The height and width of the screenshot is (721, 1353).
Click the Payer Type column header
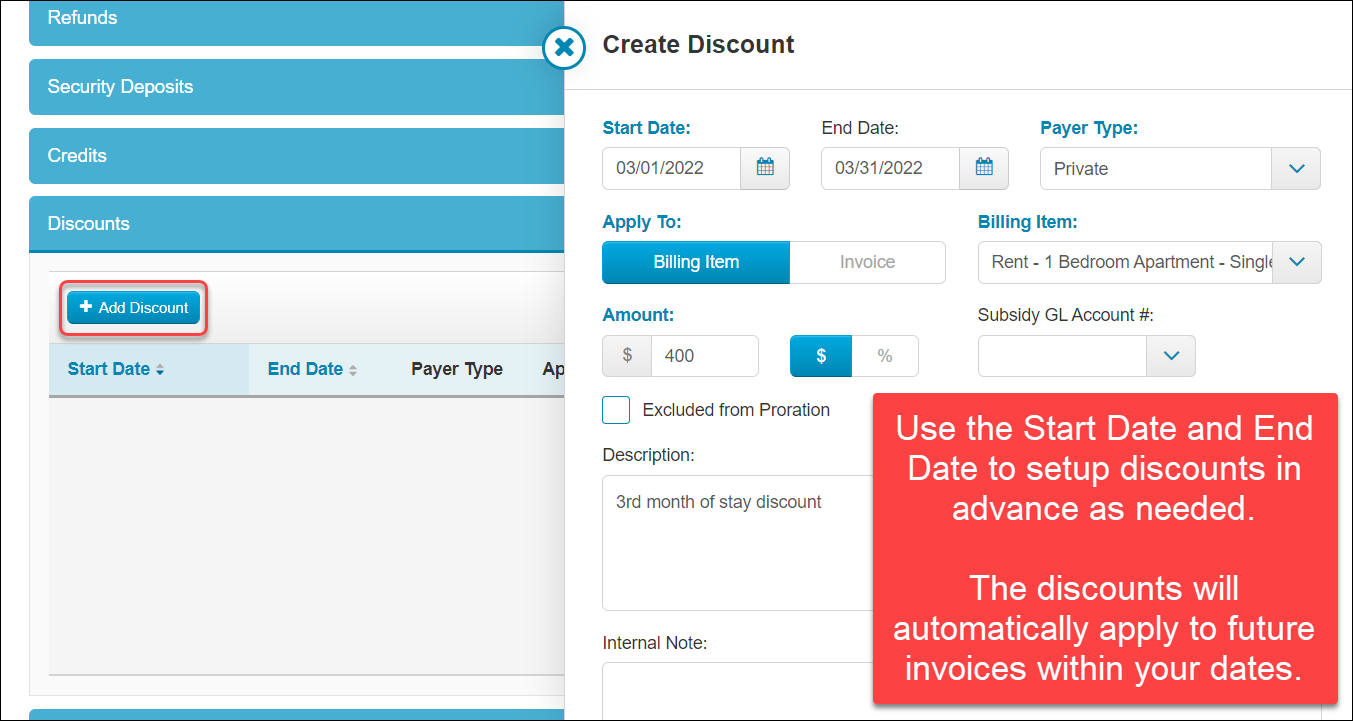457,369
